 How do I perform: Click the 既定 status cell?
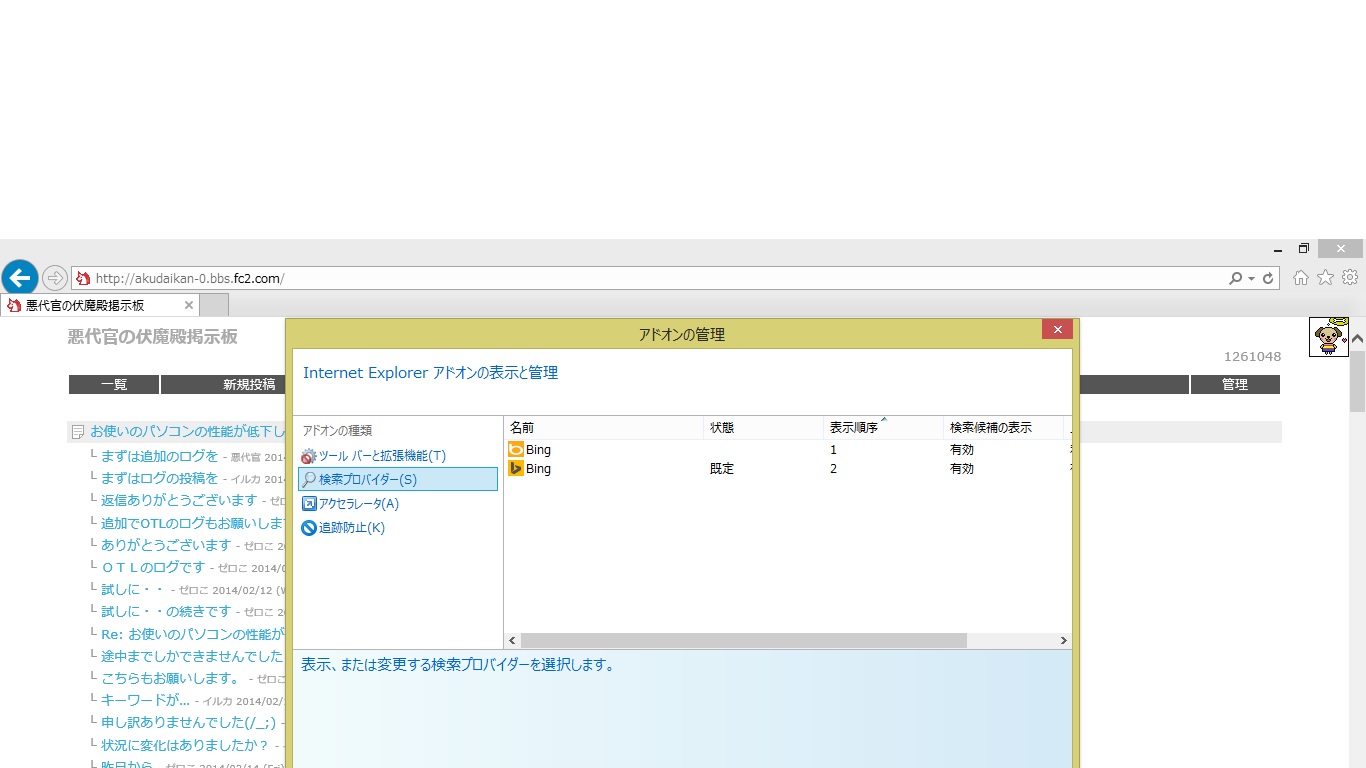[722, 468]
